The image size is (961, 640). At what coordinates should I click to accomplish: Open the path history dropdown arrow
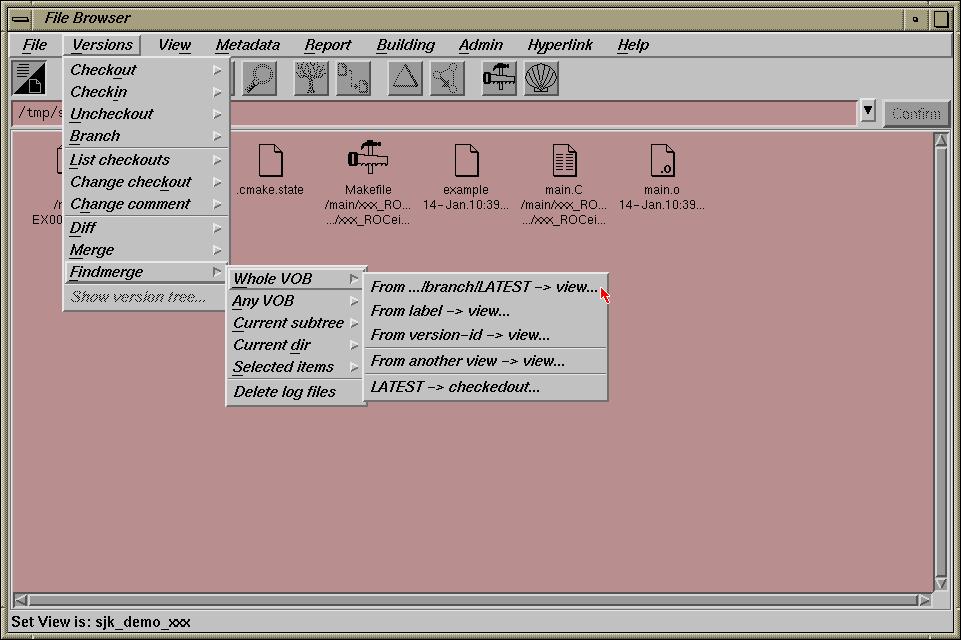pos(868,112)
